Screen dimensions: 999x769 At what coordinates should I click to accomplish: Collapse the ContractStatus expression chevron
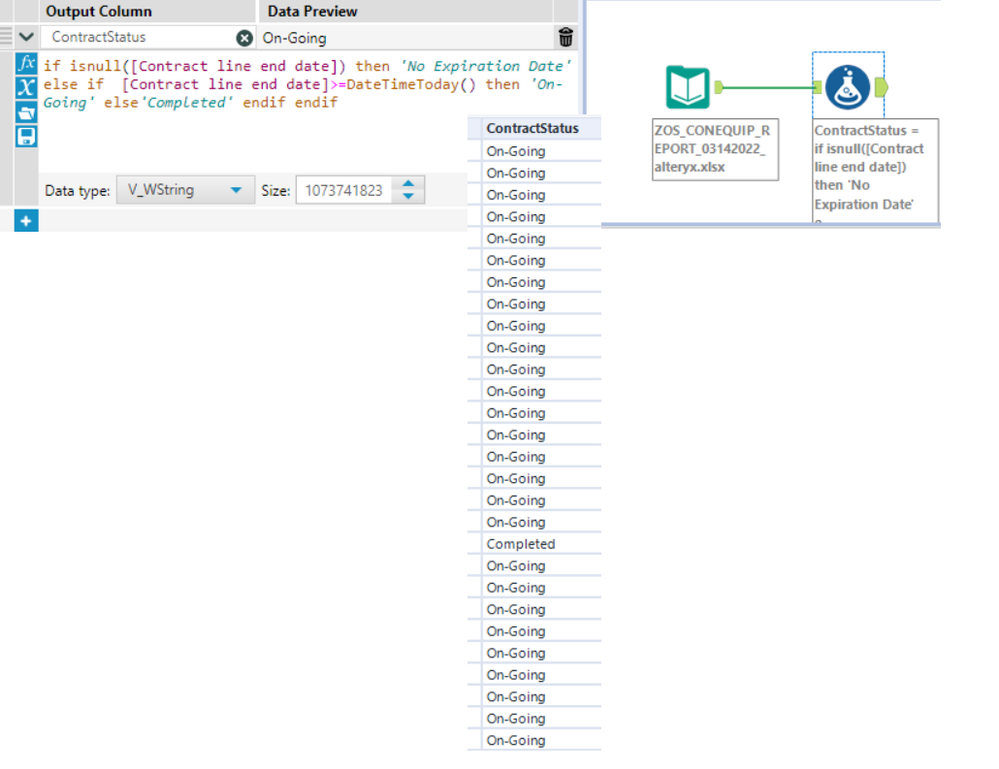click(x=26, y=37)
